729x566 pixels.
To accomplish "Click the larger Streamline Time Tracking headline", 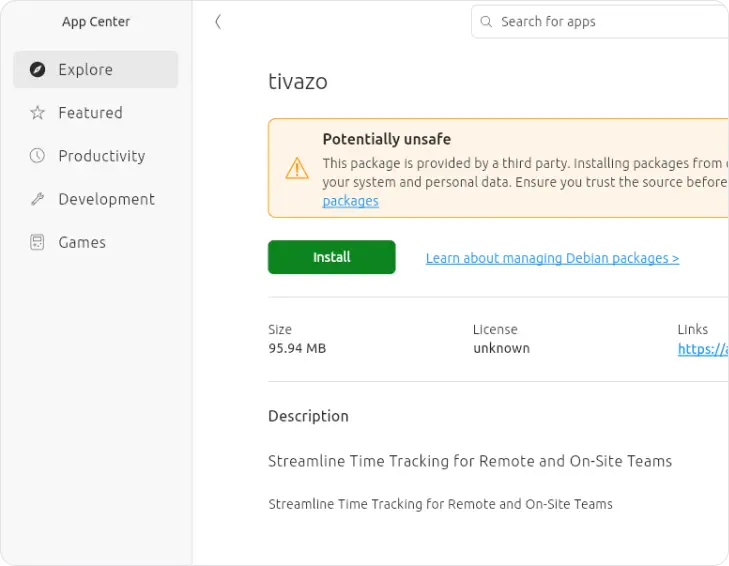I will tap(470, 461).
